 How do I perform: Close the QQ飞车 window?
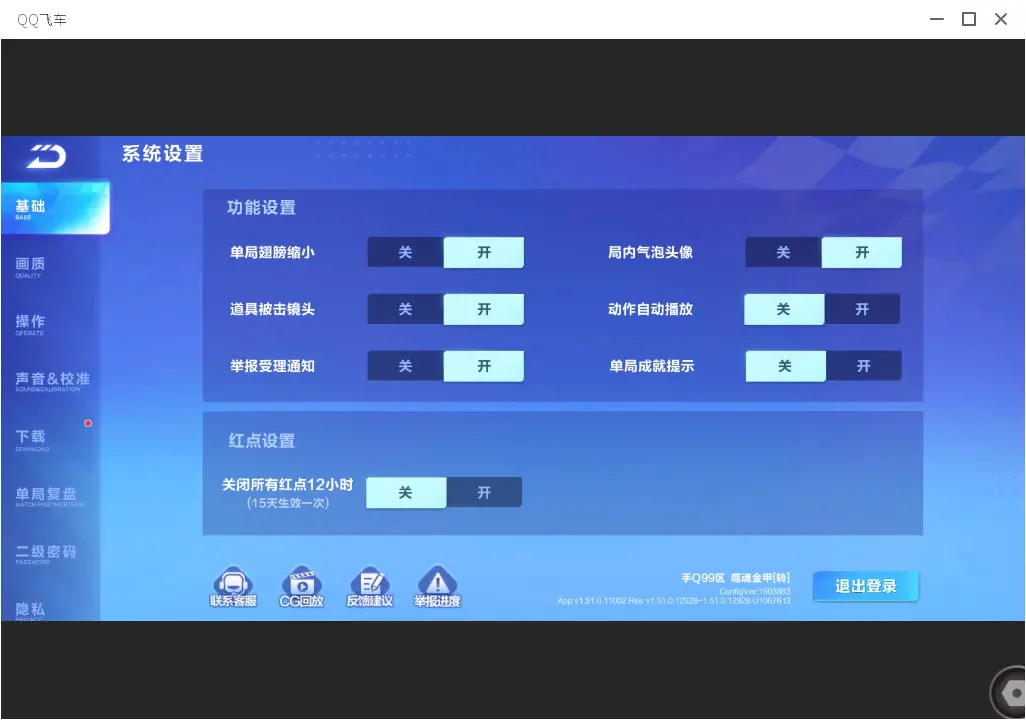point(1001,19)
